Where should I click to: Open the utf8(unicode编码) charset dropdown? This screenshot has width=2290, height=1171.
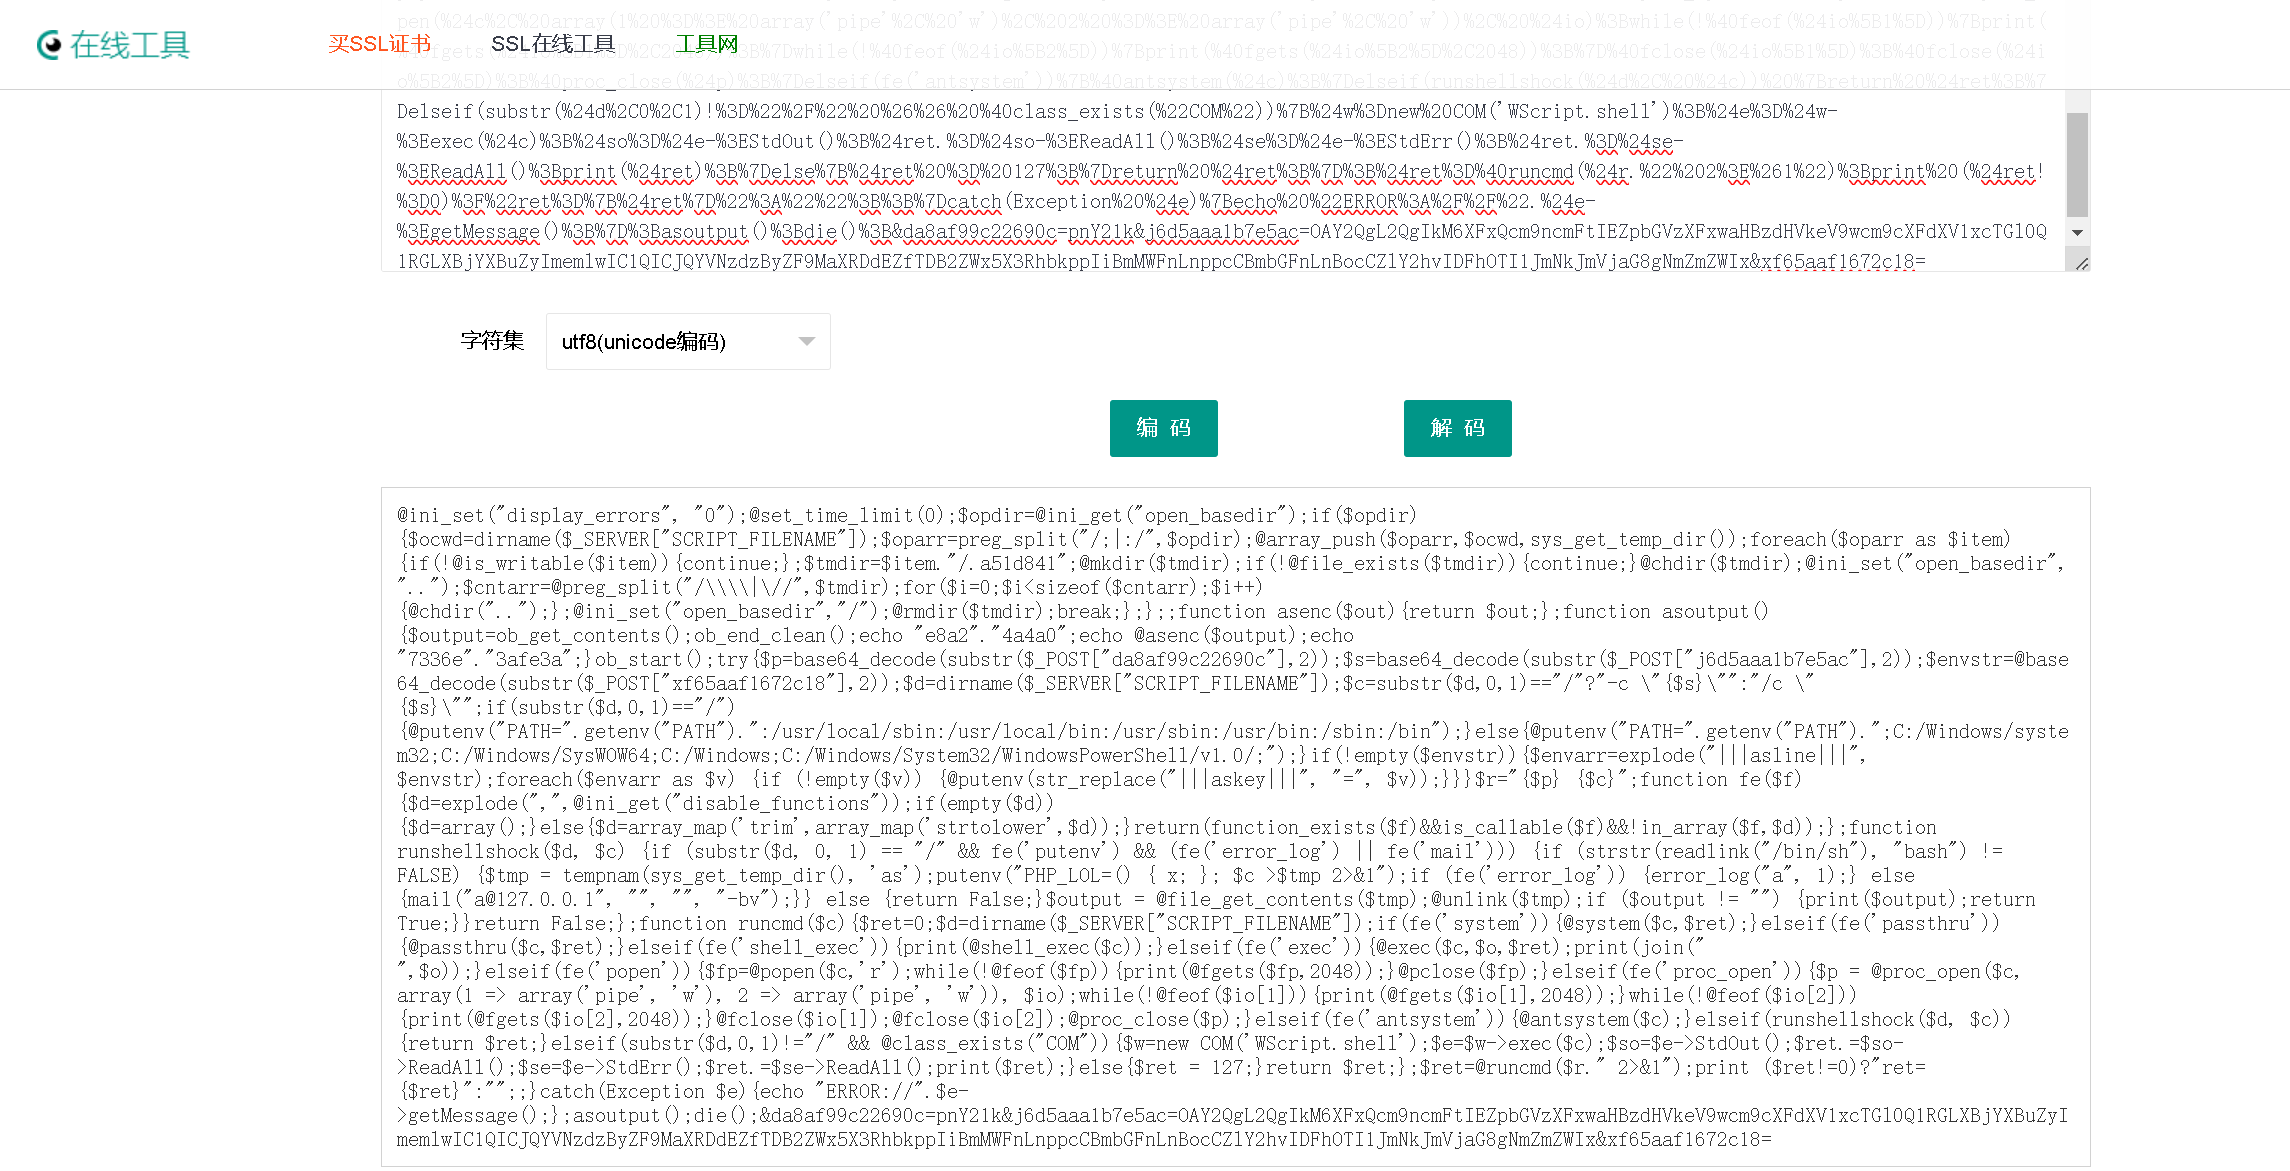(x=688, y=342)
